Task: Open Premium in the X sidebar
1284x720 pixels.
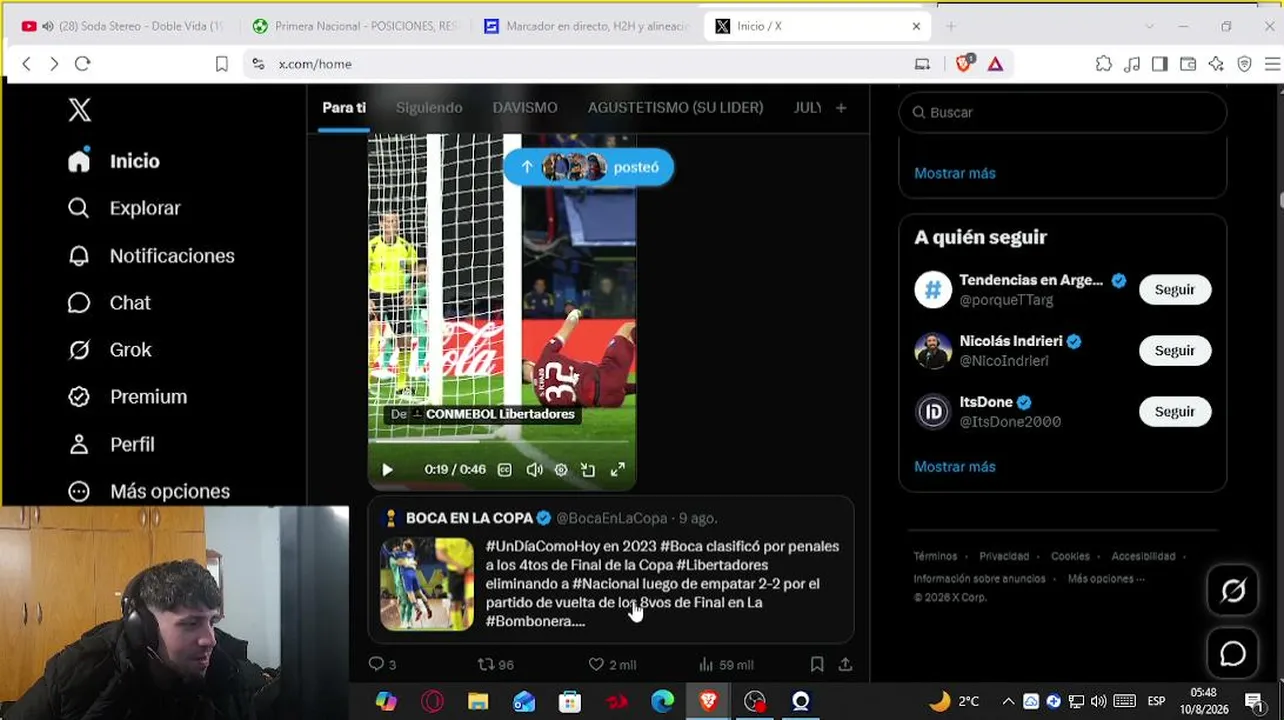Action: tap(127, 397)
